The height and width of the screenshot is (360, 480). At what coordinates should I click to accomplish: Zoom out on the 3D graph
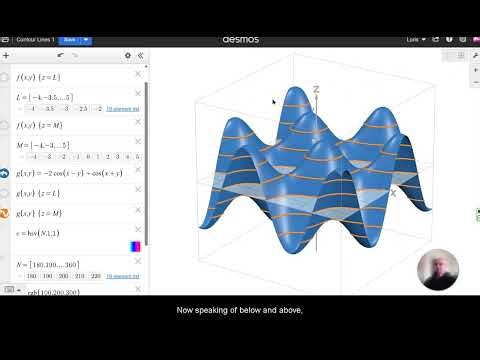tap(476, 82)
